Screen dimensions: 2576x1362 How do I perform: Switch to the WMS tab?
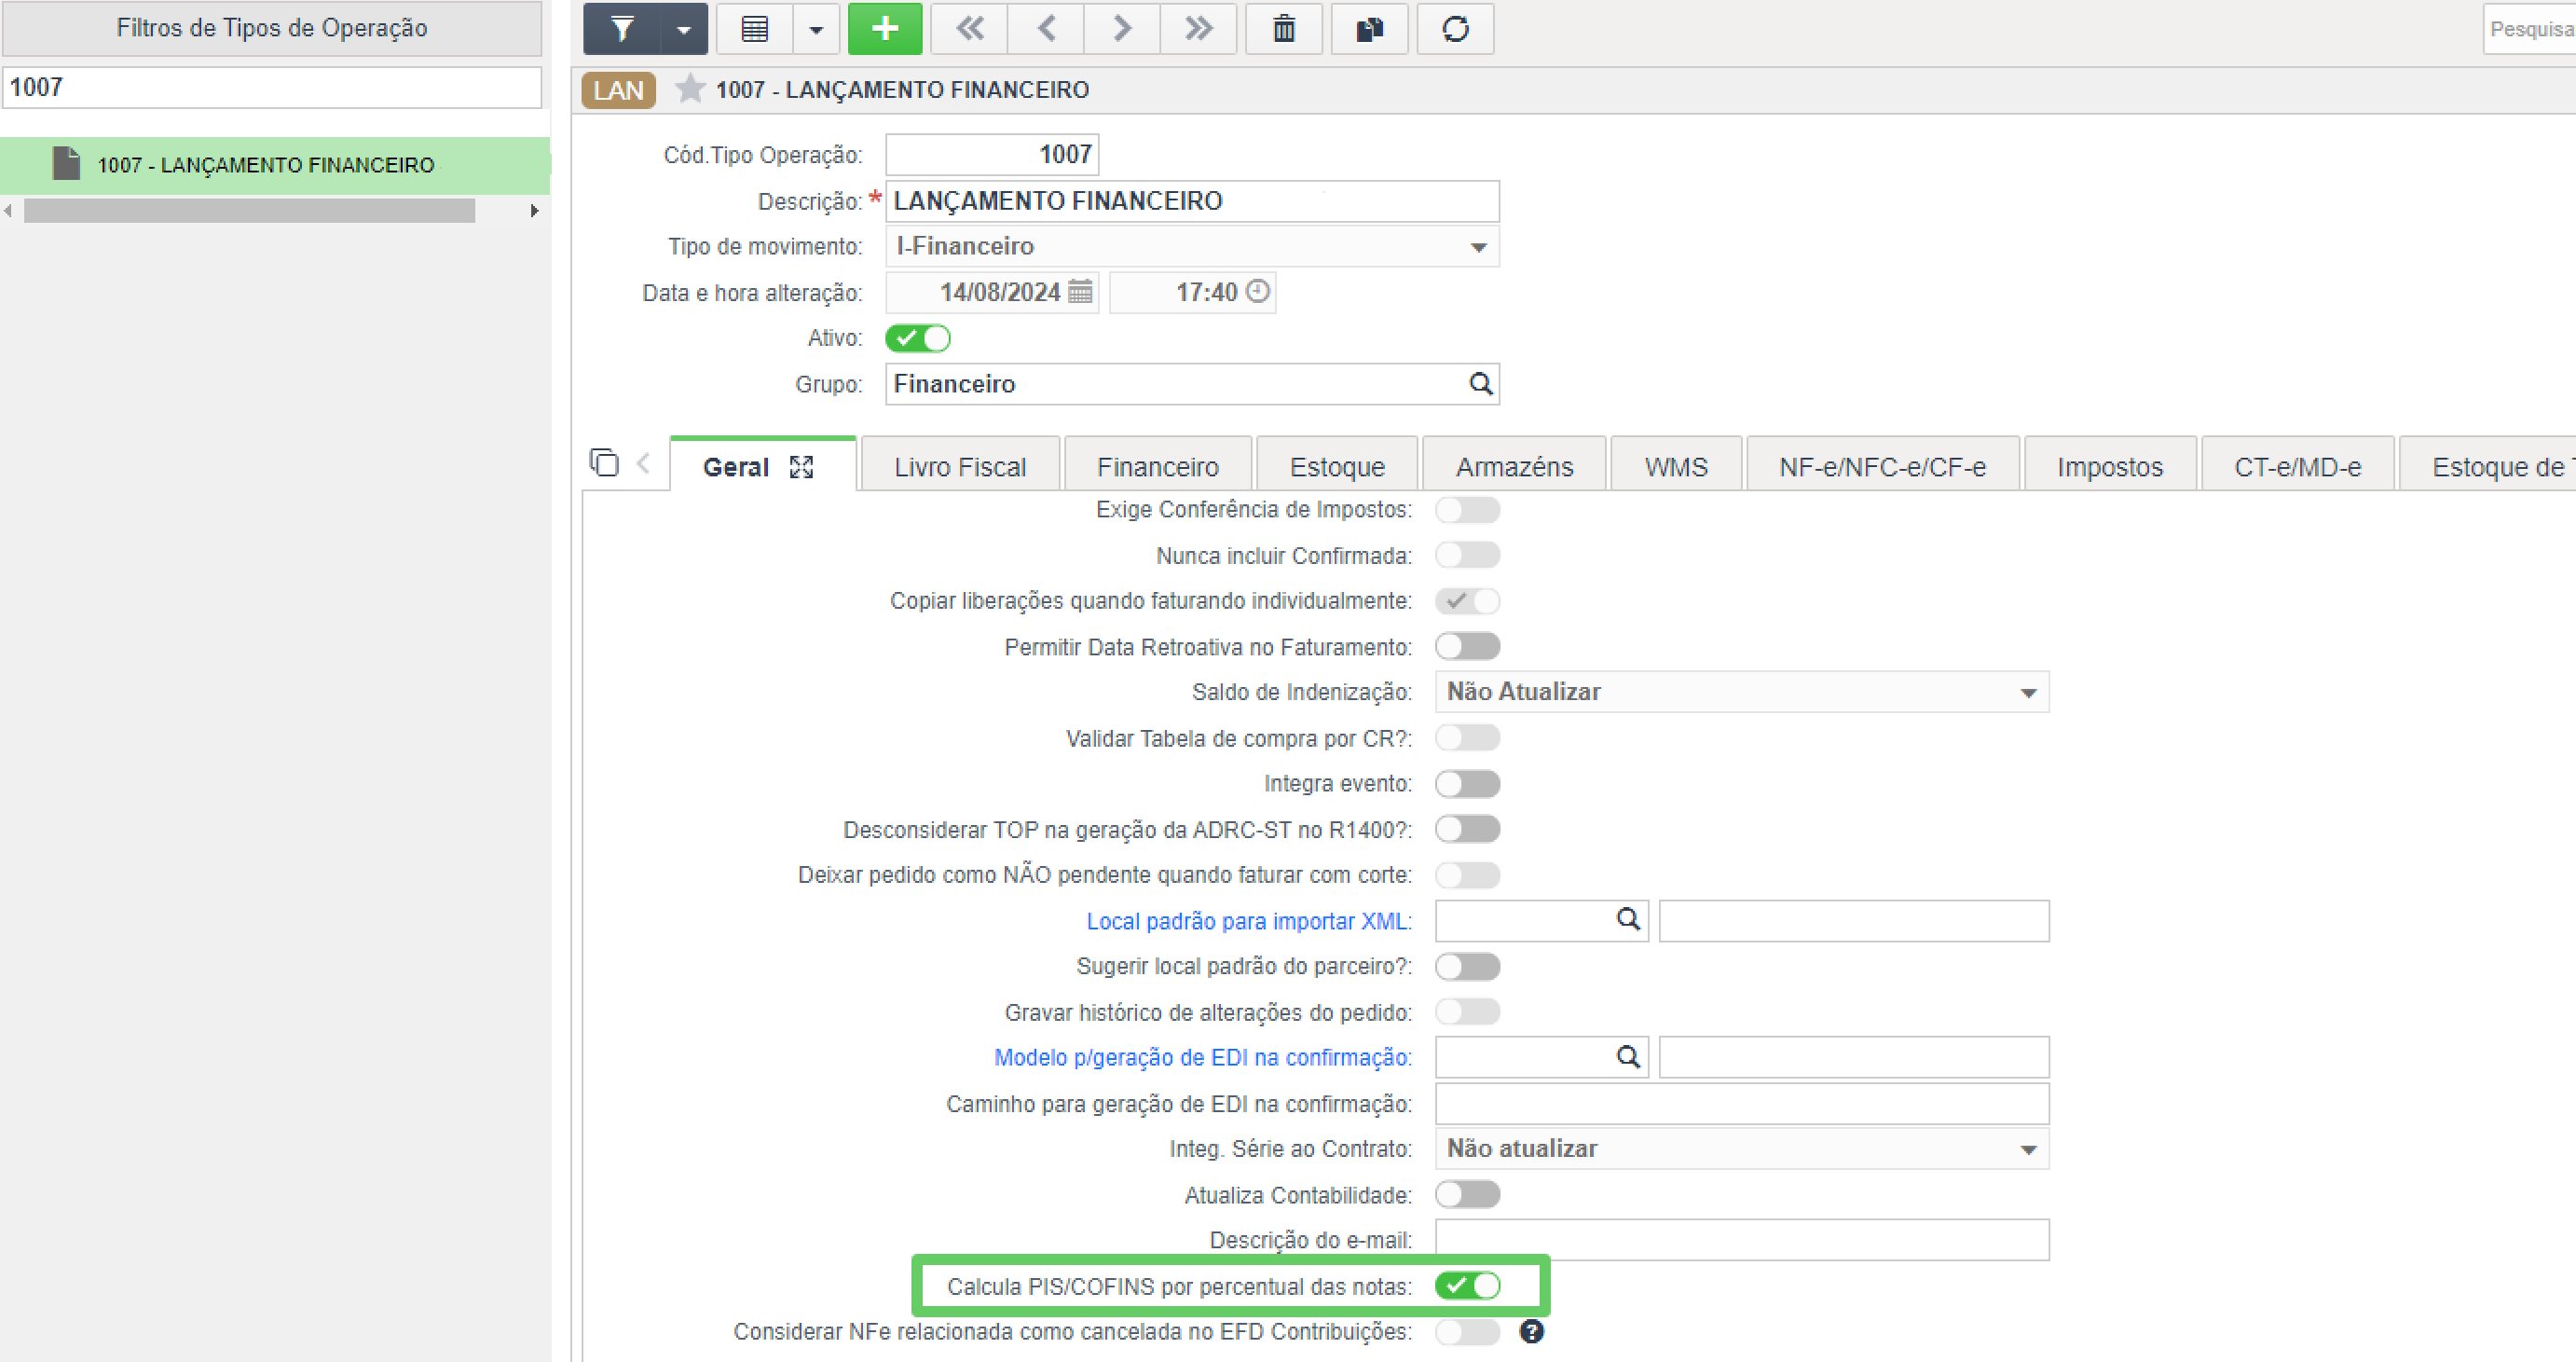[x=1676, y=467]
